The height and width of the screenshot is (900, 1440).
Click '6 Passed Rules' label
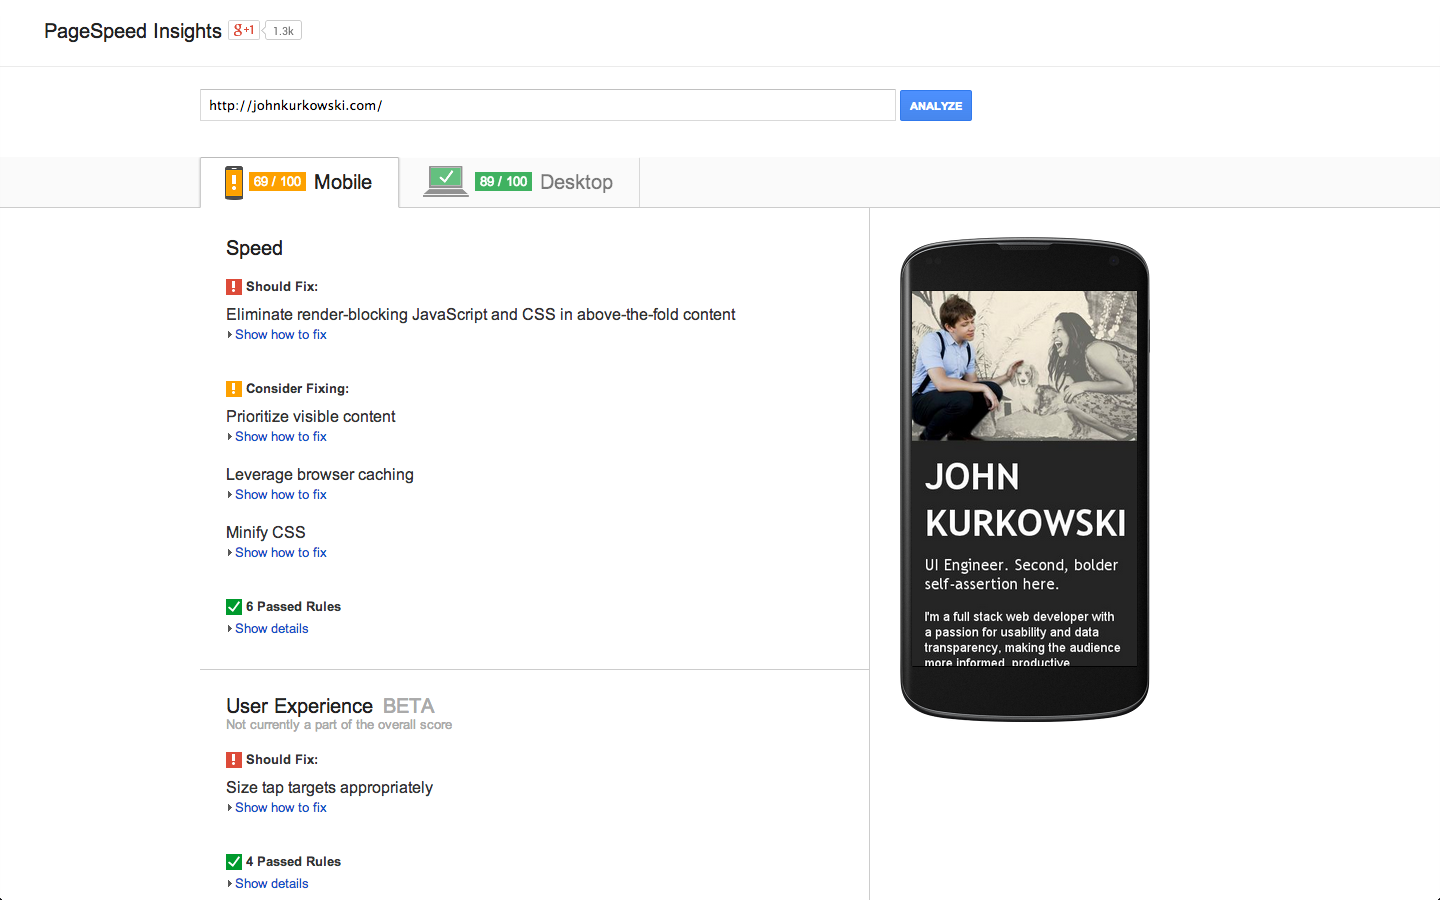click(x=294, y=607)
